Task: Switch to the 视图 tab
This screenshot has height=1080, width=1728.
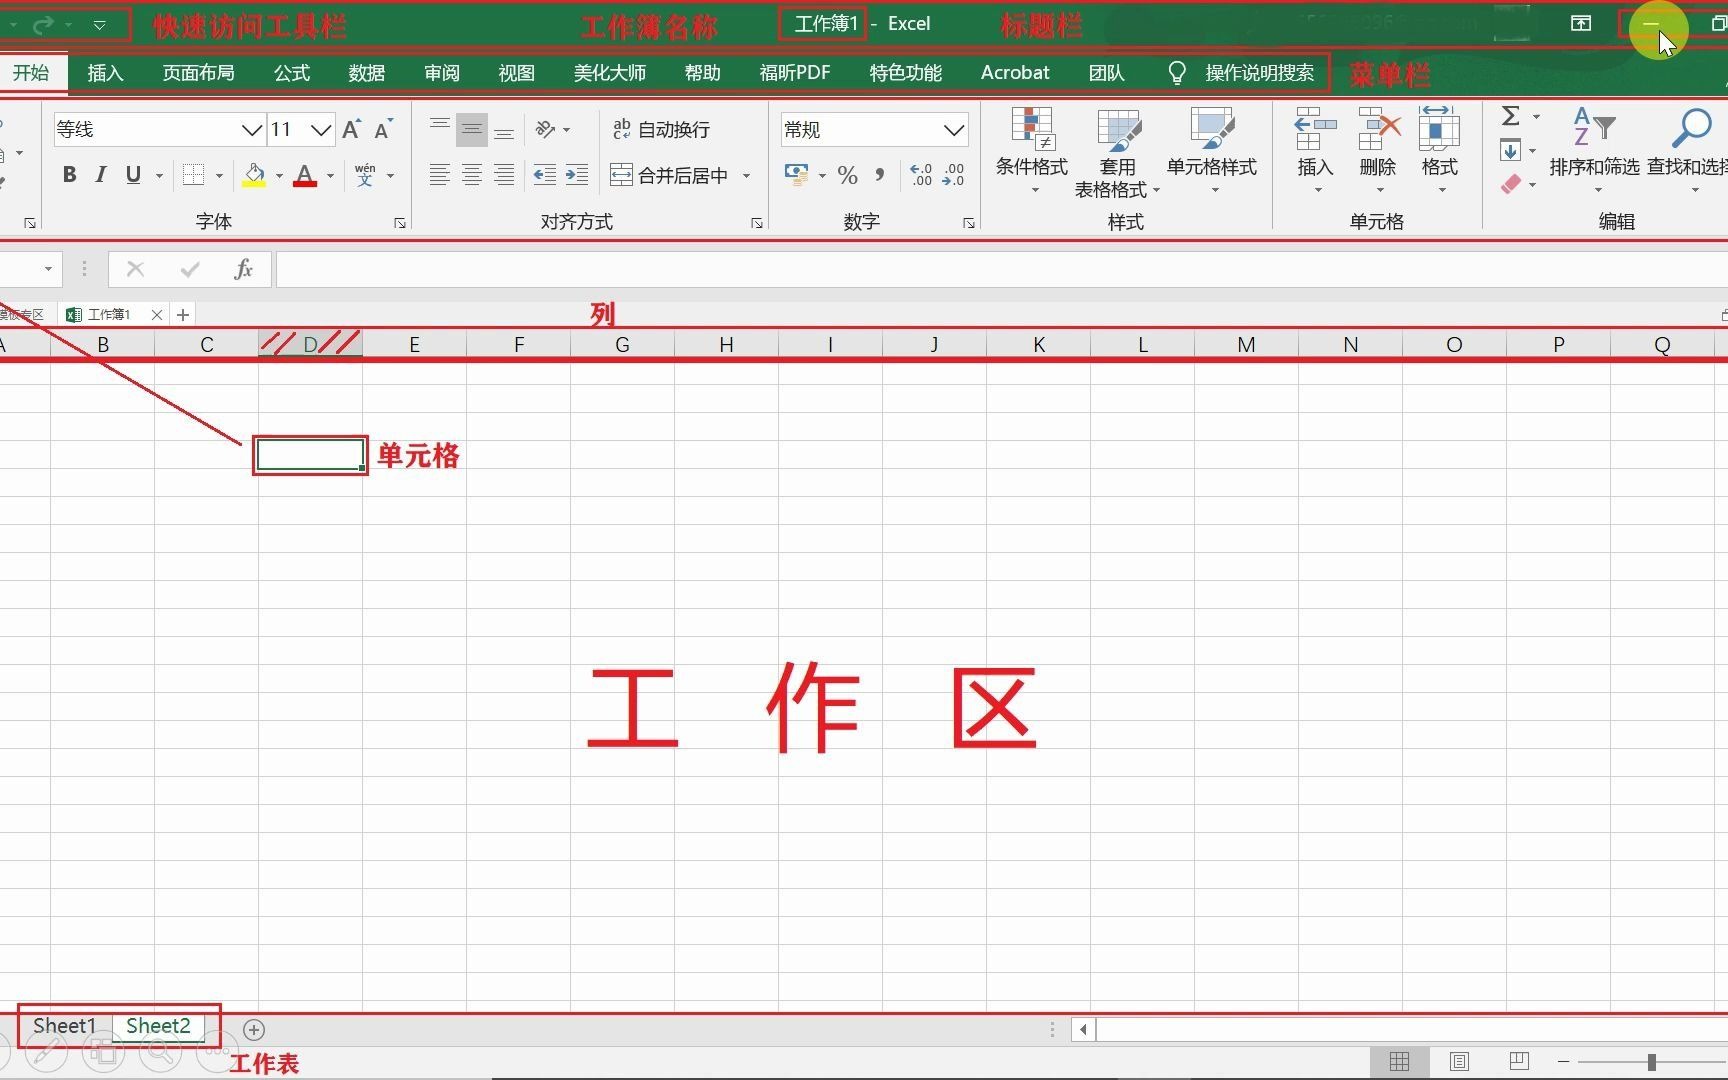Action: 517,73
